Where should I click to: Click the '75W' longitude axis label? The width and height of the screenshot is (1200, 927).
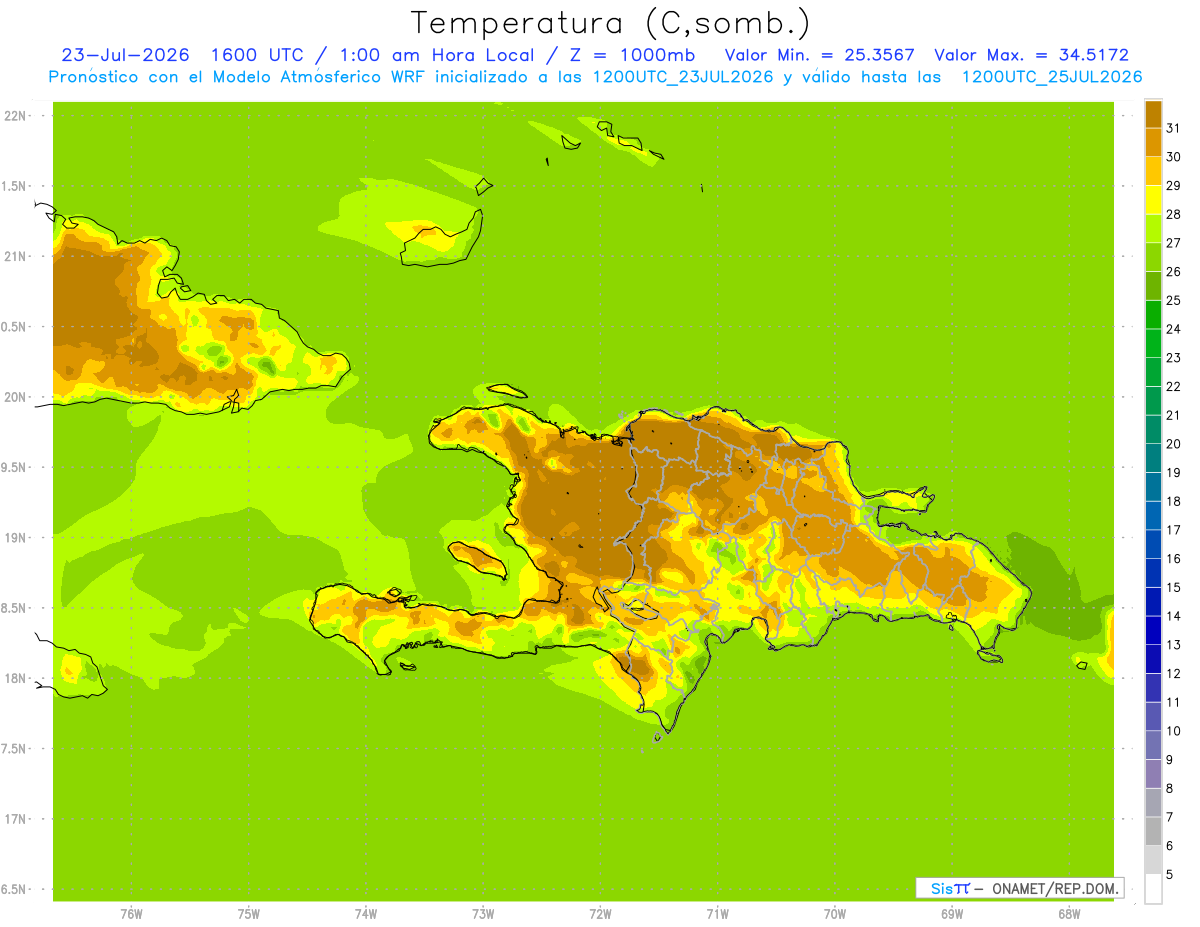pos(248,914)
